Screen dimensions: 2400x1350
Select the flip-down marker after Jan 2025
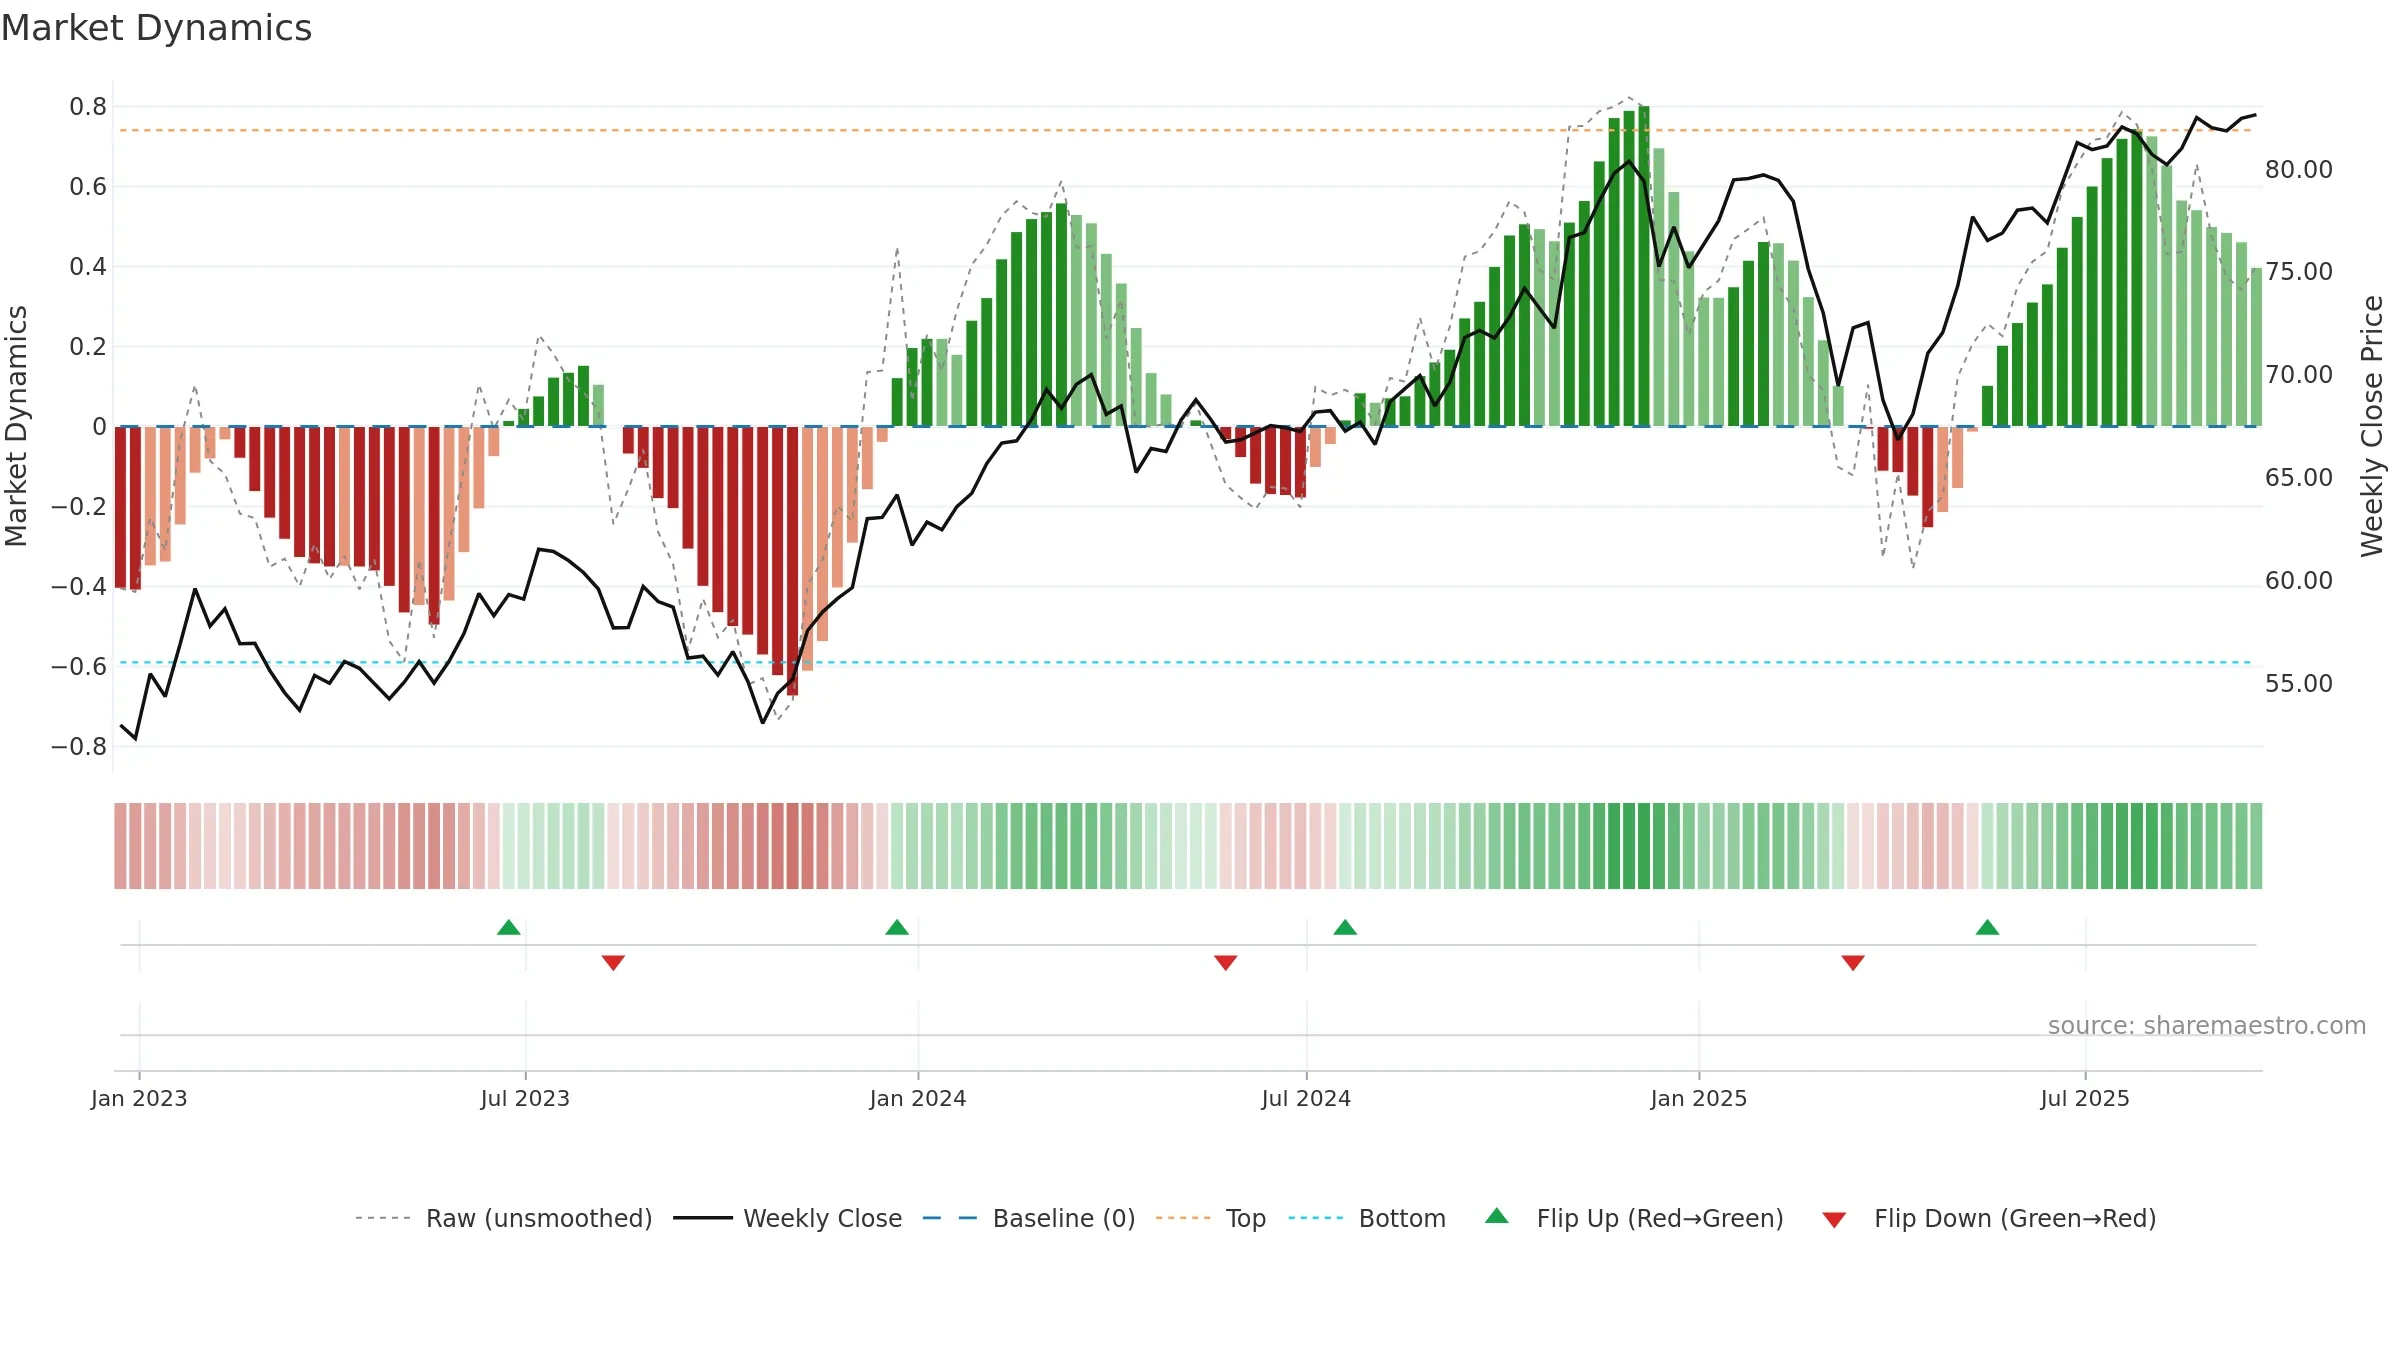pyautogui.click(x=1853, y=962)
